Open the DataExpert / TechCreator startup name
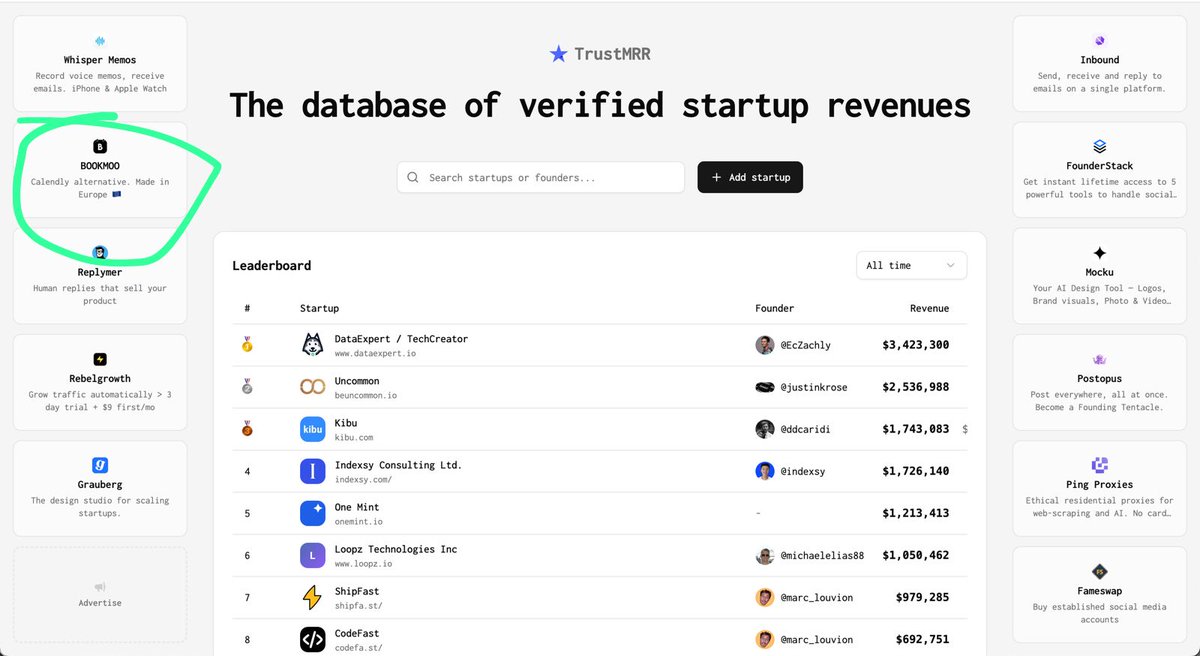 (x=401, y=339)
